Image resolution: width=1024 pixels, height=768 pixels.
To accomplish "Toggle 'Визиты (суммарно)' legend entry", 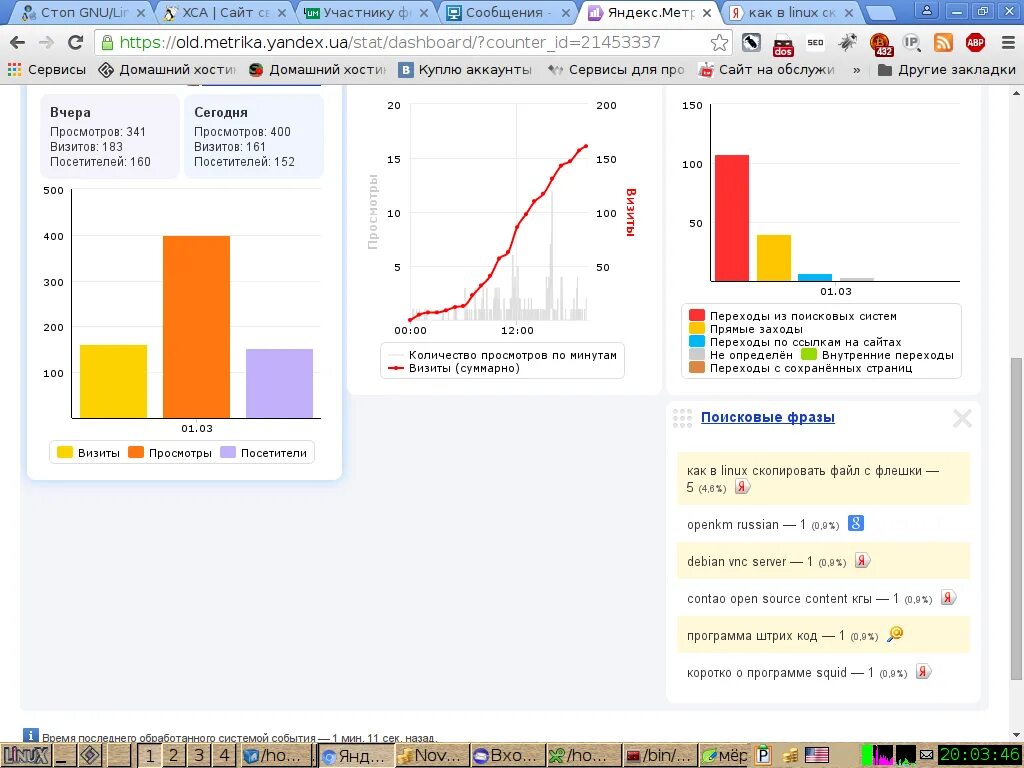I will click(x=454, y=368).
